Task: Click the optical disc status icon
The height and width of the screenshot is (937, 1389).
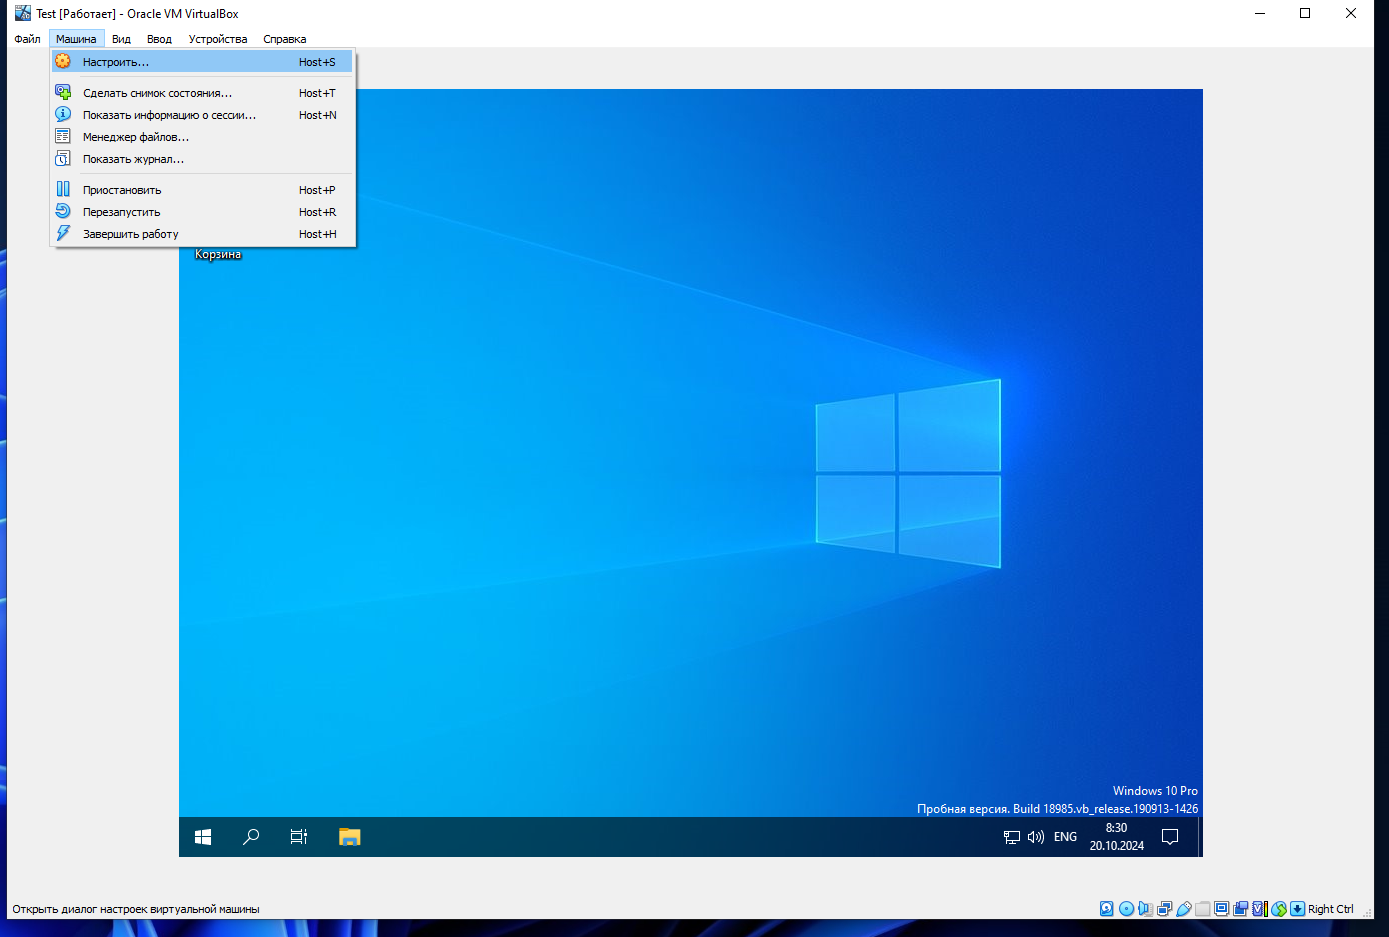Action: pos(1126,909)
